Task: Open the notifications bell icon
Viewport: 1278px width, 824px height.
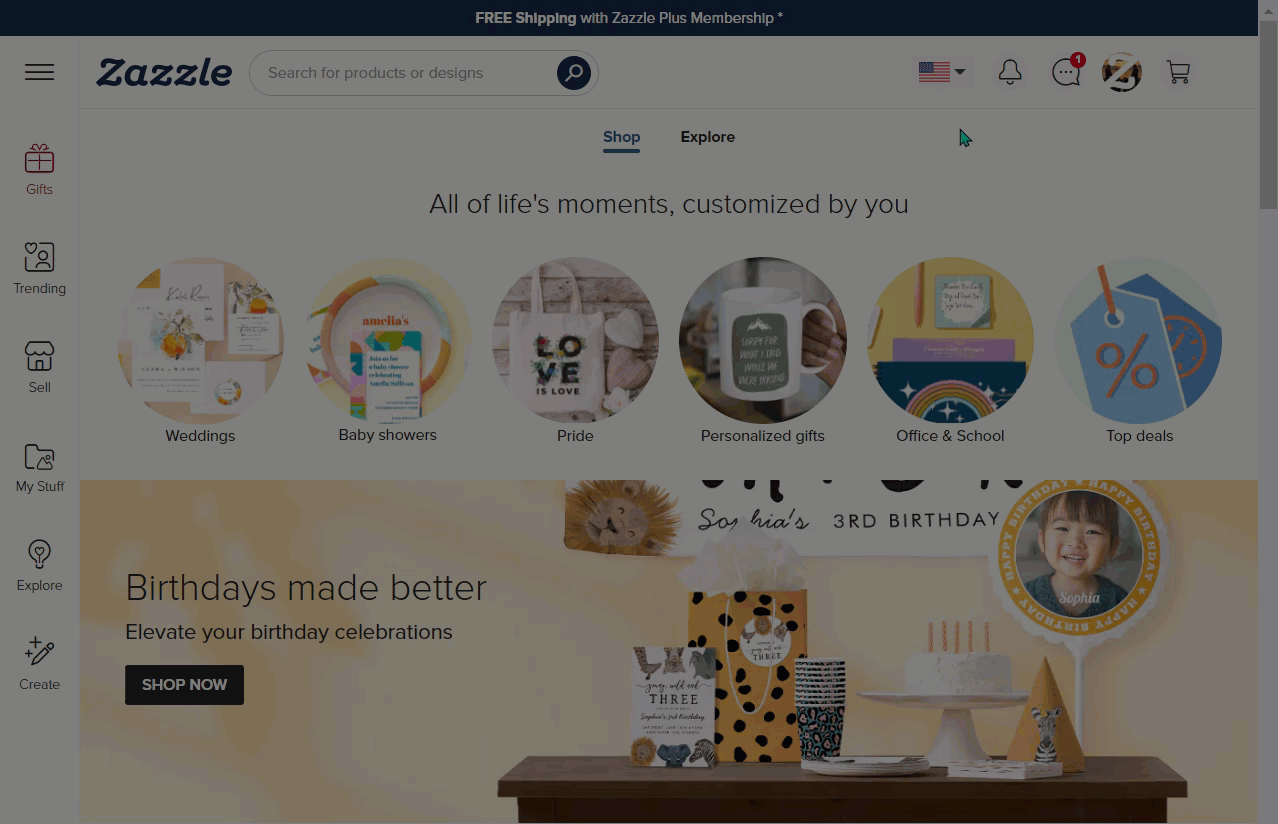Action: tap(1010, 72)
